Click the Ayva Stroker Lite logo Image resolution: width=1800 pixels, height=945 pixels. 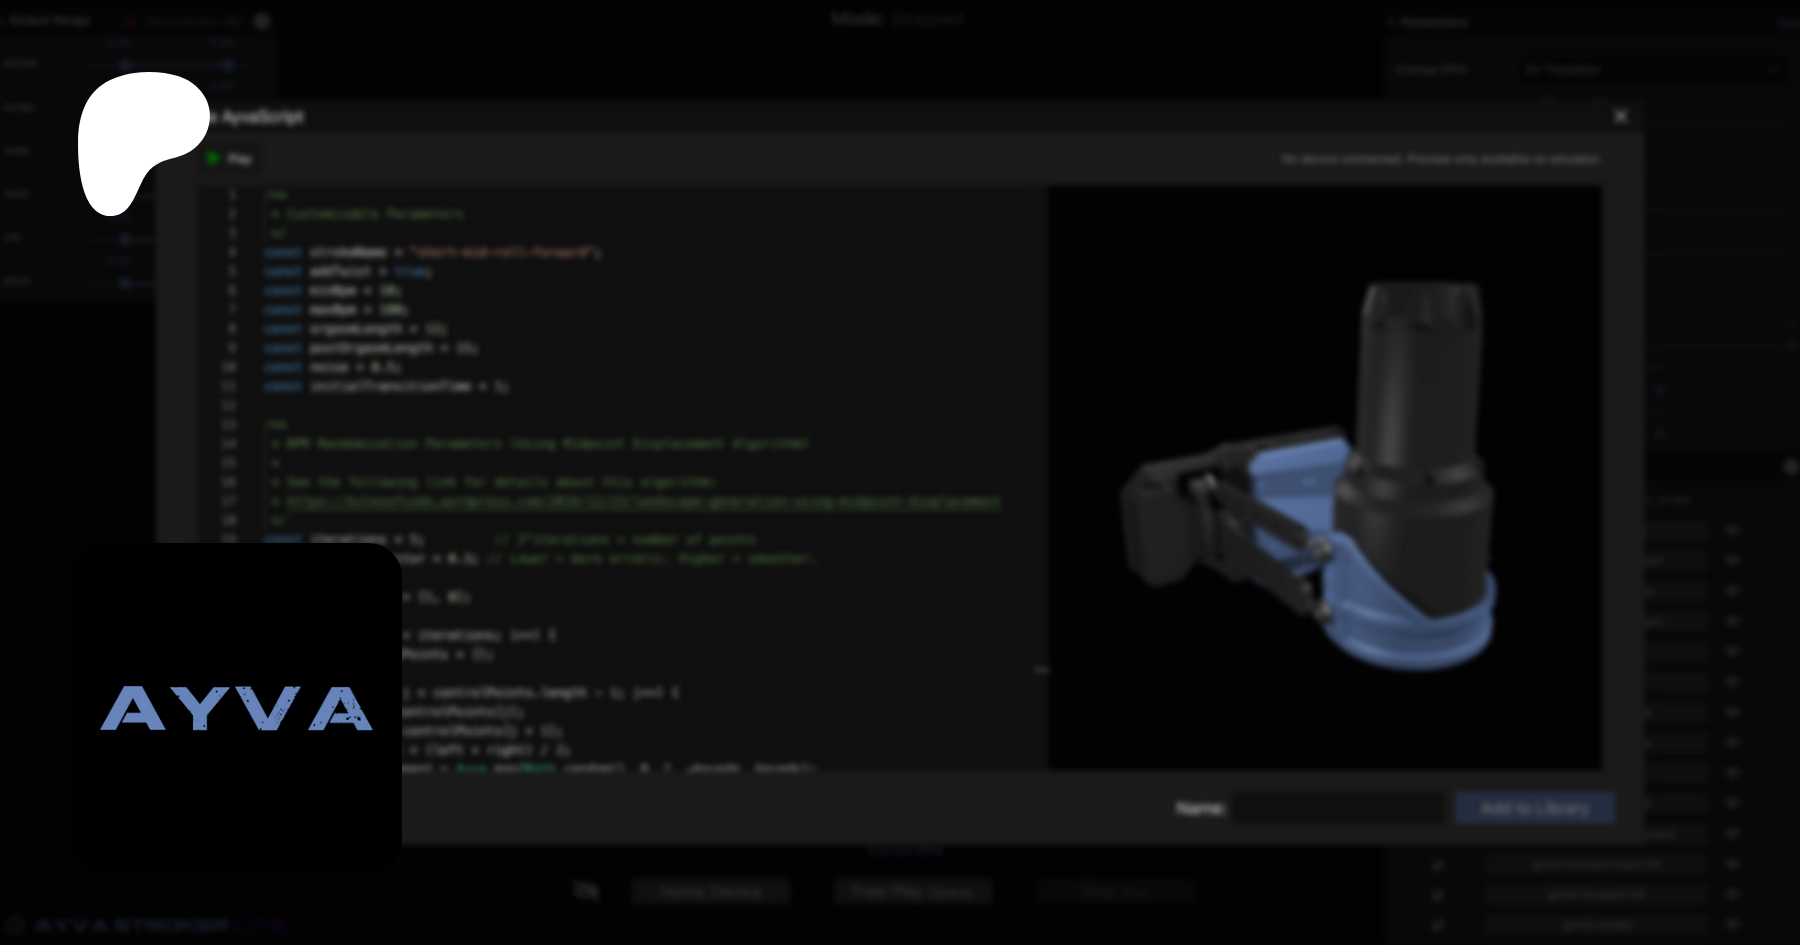point(145,926)
